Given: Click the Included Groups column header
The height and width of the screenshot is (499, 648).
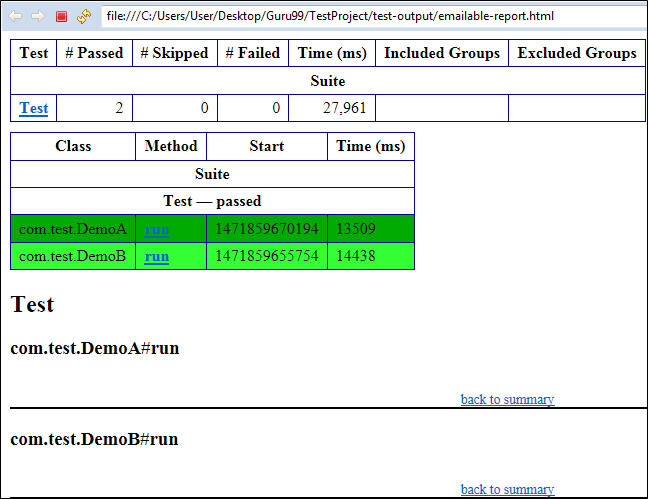Looking at the screenshot, I should click(x=441, y=53).
